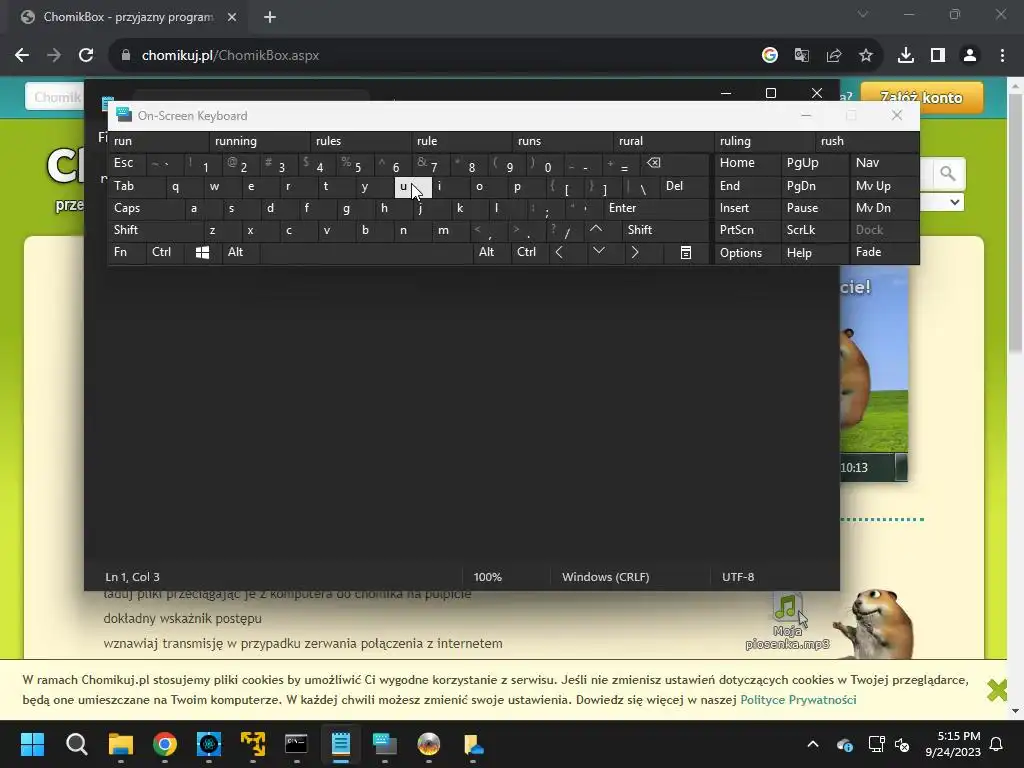Open Windows taskbar search
Image resolution: width=1024 pixels, height=768 pixels.
[x=76, y=744]
